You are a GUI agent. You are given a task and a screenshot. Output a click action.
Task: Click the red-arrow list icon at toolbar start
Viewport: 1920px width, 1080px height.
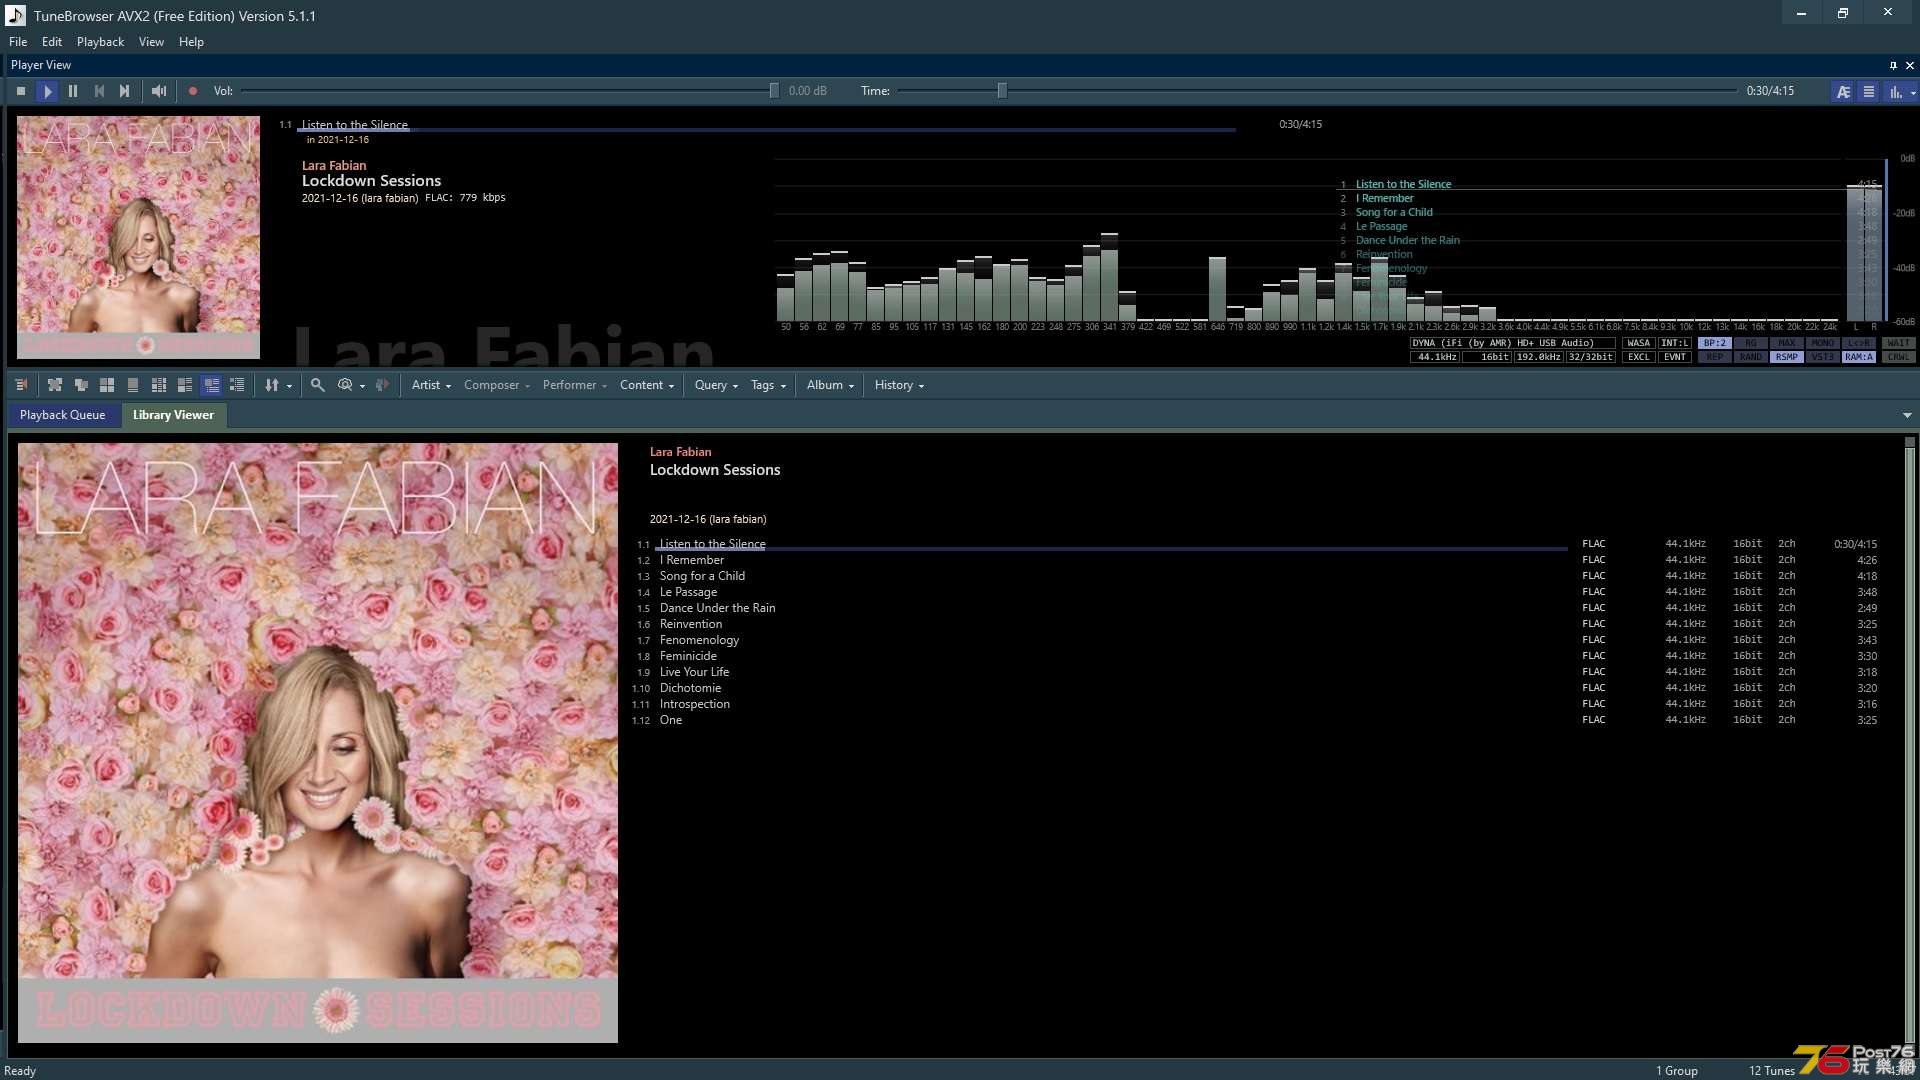(21, 385)
